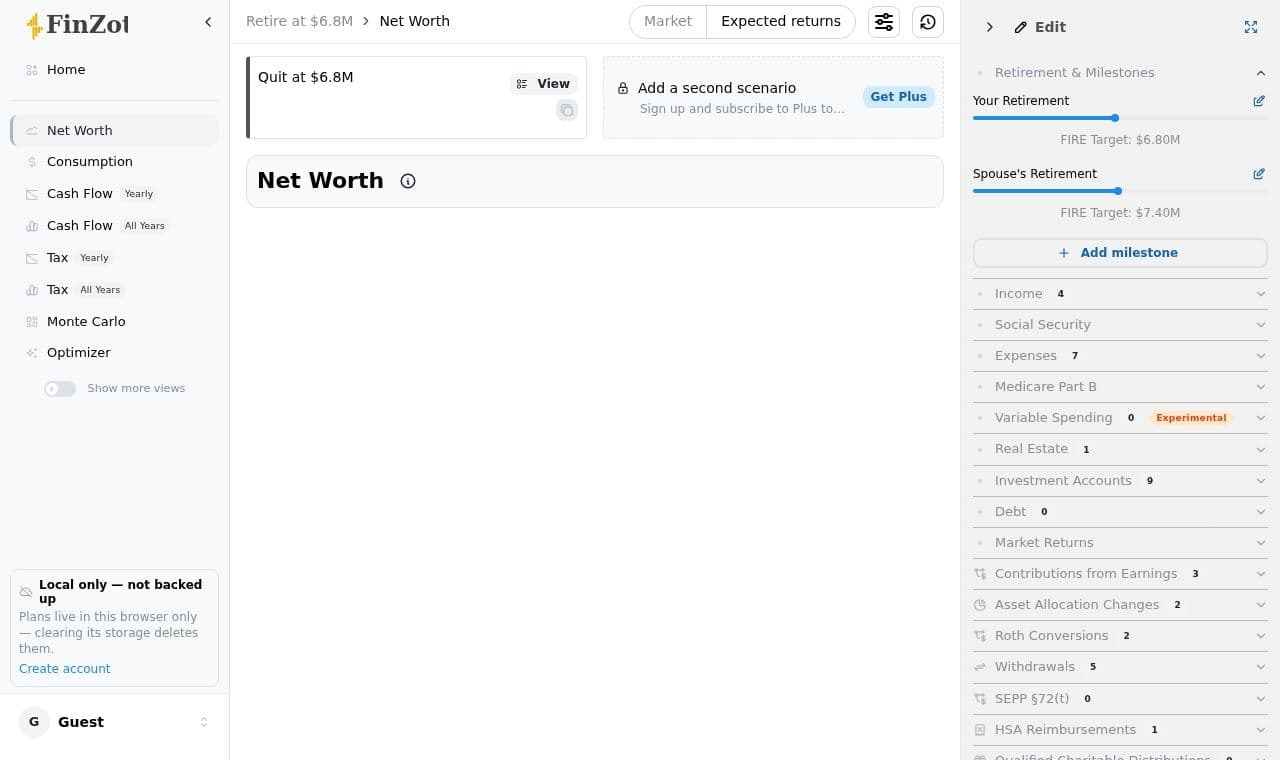
Task: Adjust Spouse's Retirement slider handle
Action: click(1118, 191)
